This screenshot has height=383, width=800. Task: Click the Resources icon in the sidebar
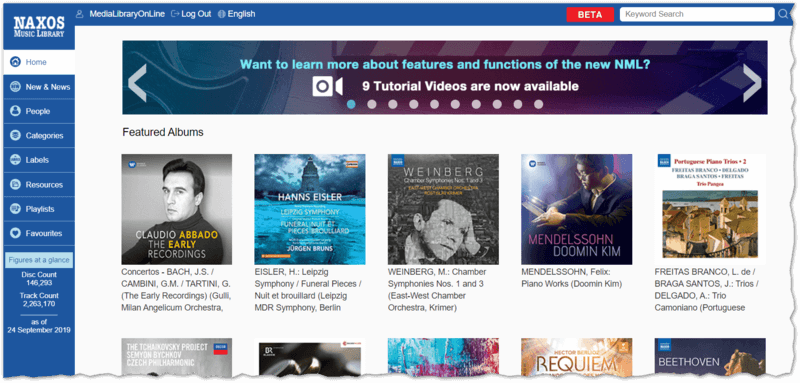pyautogui.click(x=16, y=184)
